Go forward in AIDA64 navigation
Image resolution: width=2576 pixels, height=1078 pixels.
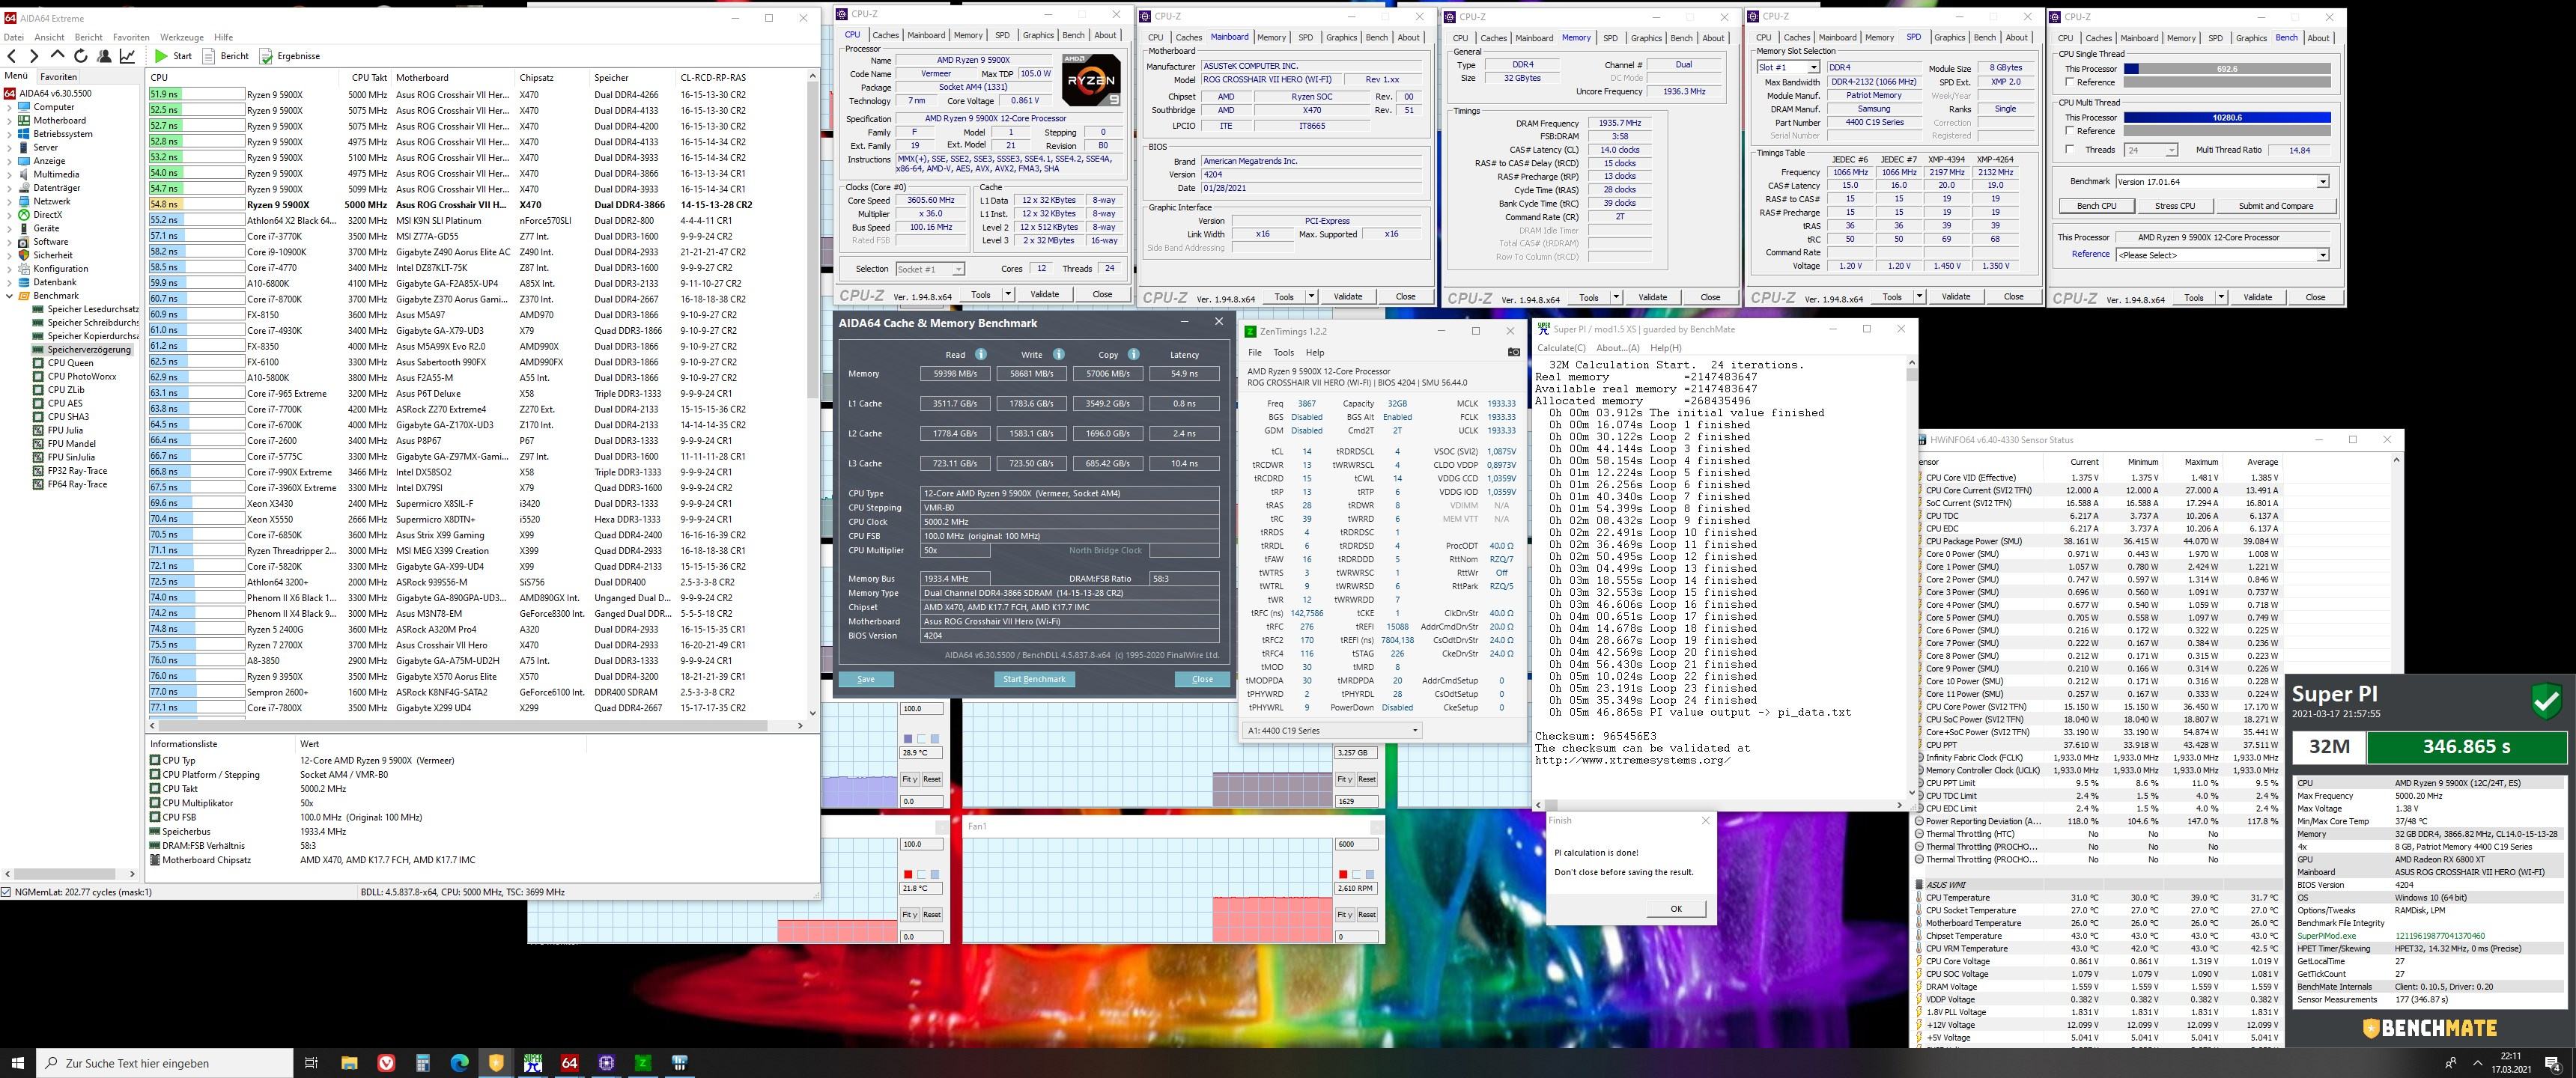click(x=34, y=56)
